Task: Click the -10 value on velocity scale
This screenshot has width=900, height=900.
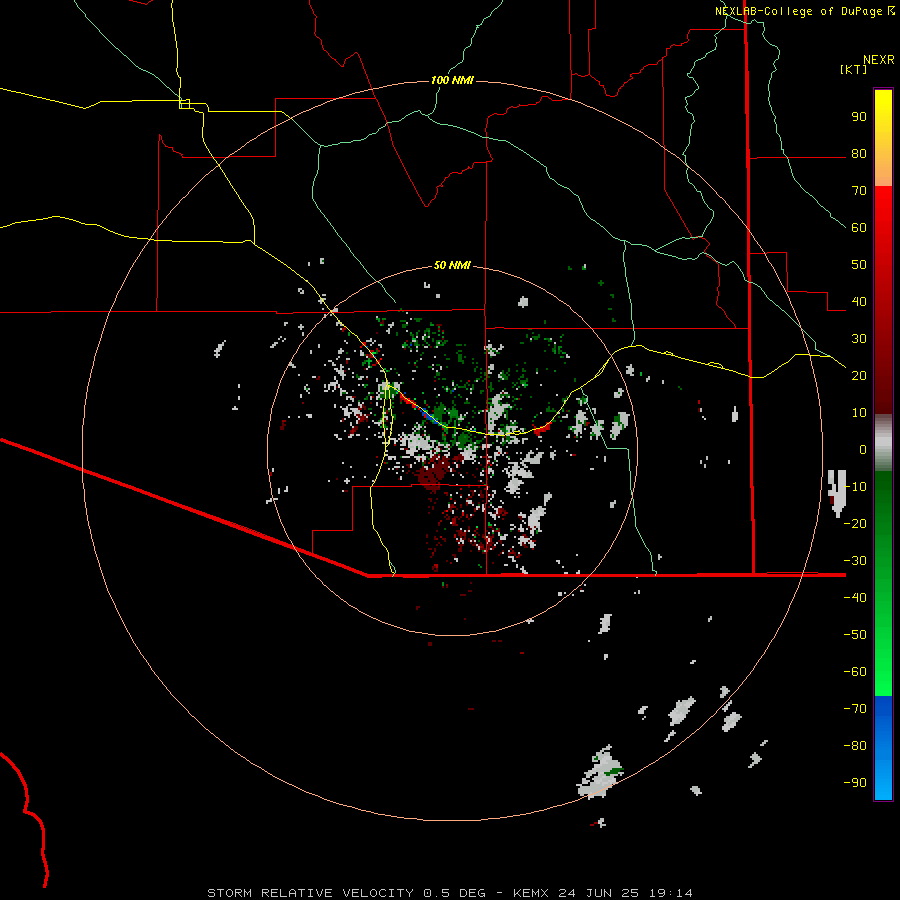Action: pos(855,487)
